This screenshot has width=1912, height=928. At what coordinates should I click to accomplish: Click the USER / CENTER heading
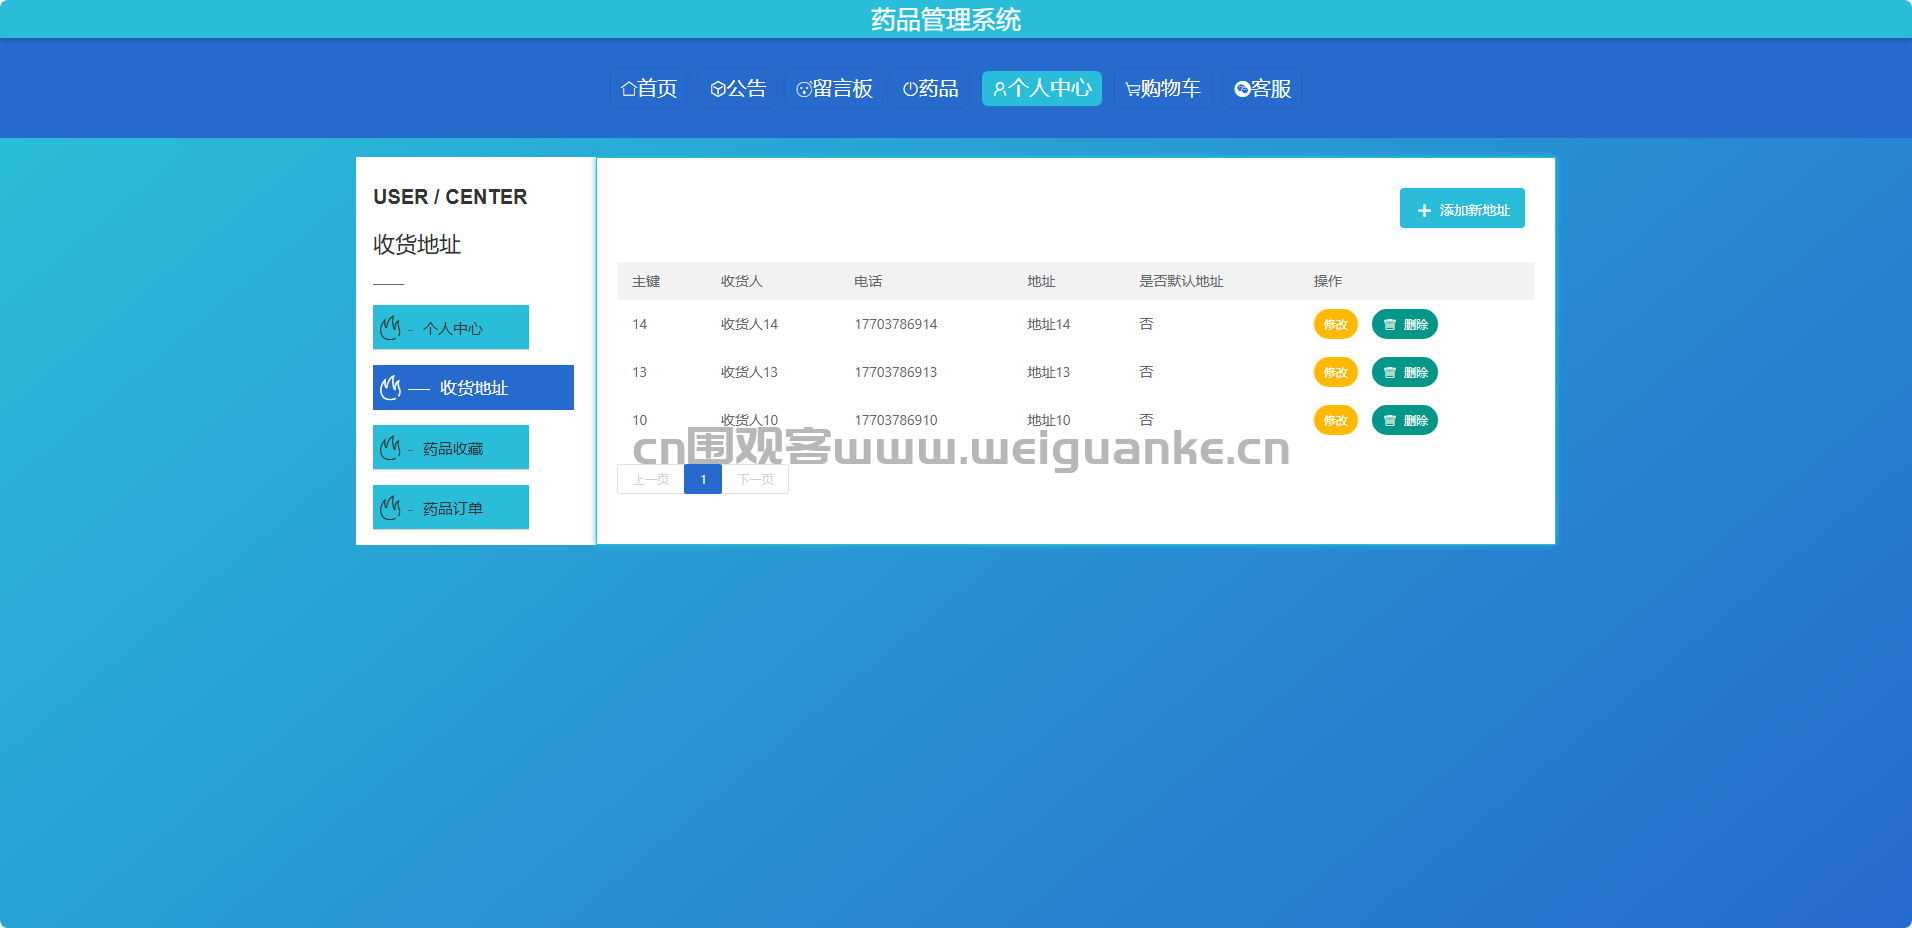pos(450,197)
